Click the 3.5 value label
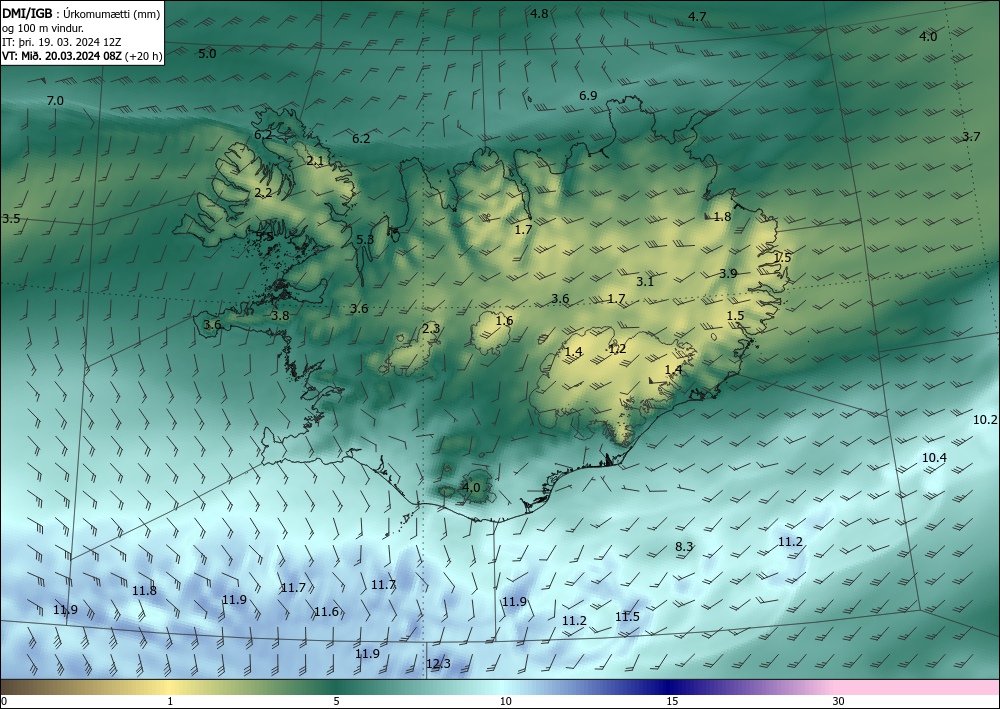This screenshot has width=1000, height=709. point(11,218)
